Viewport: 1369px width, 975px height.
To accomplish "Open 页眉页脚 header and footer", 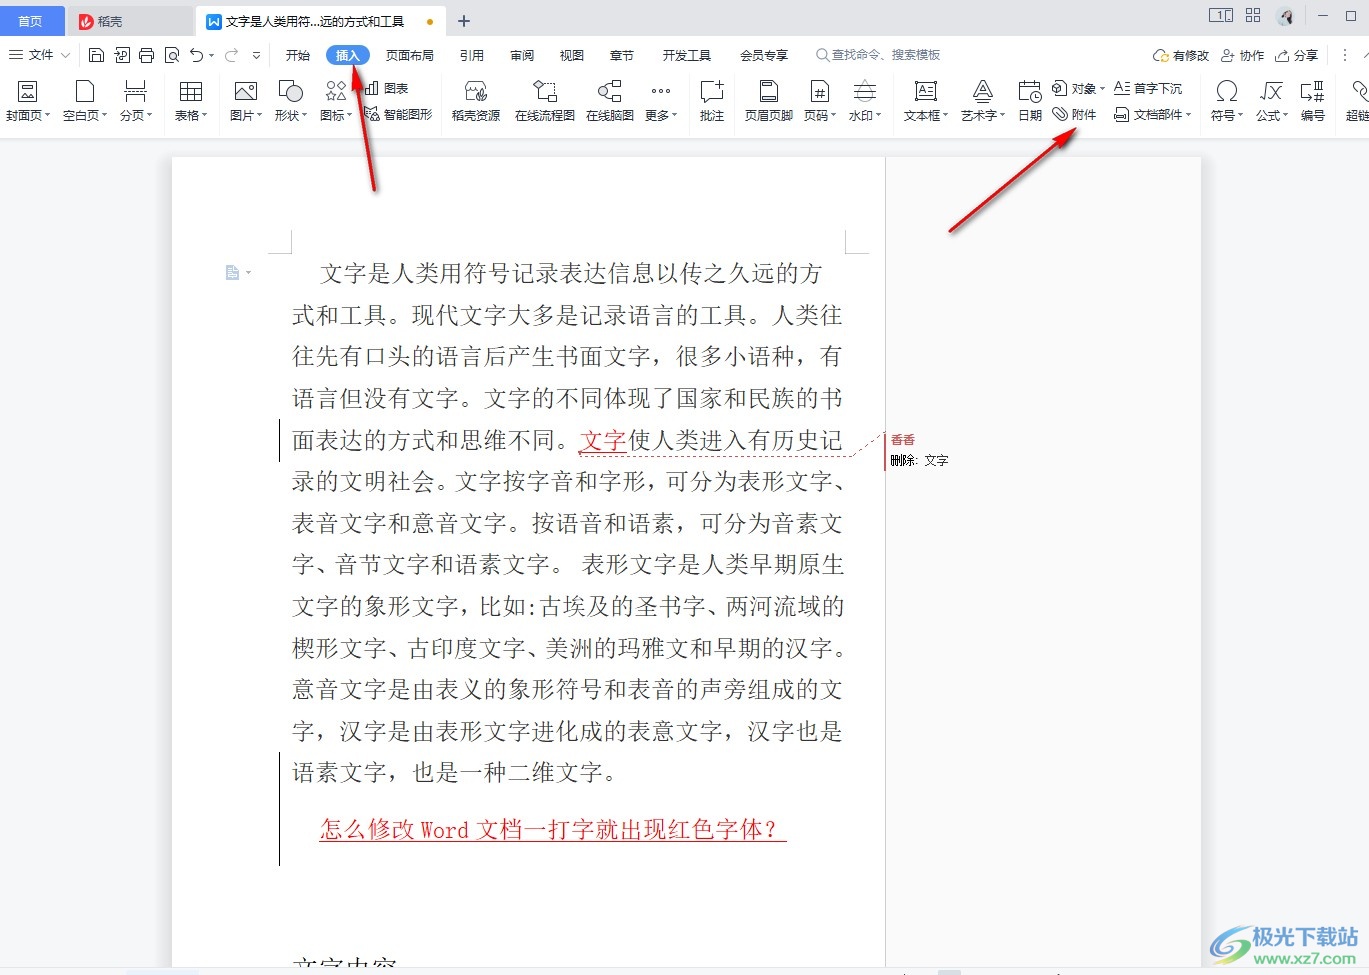I will point(768,101).
